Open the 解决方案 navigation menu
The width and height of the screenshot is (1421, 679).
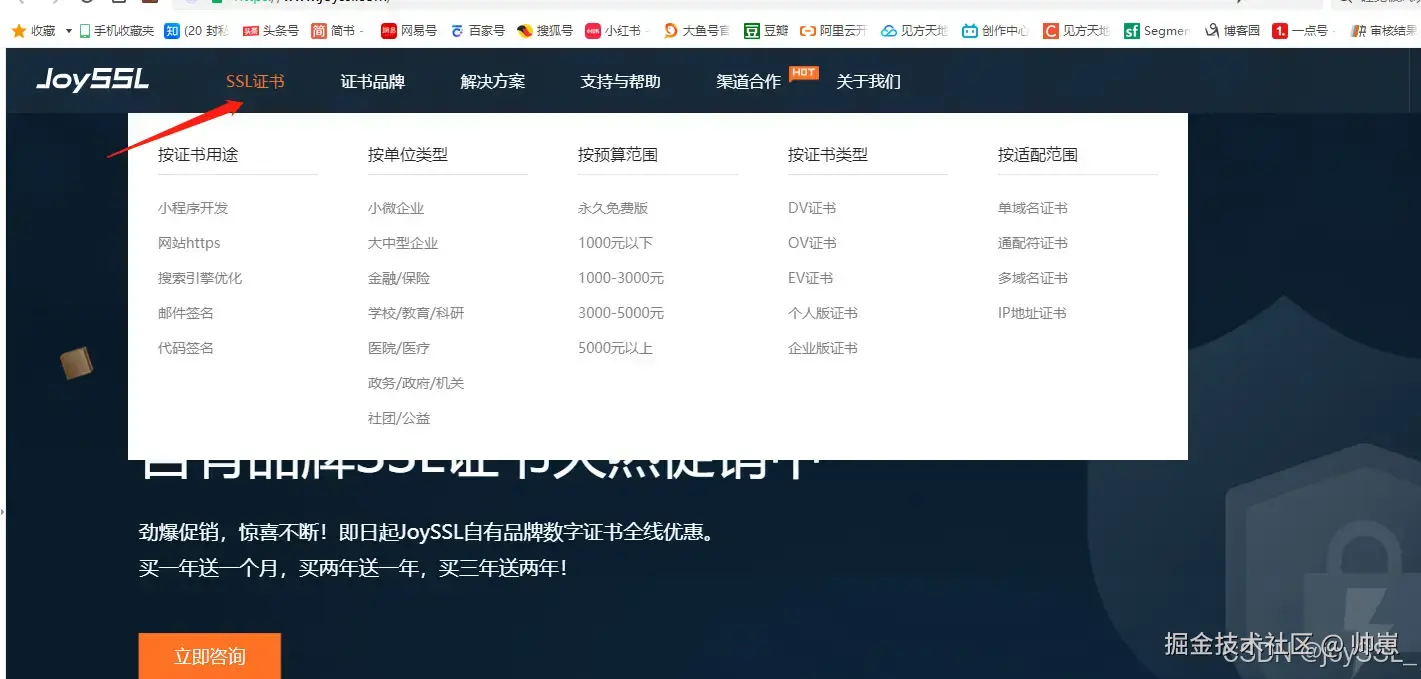(x=493, y=81)
